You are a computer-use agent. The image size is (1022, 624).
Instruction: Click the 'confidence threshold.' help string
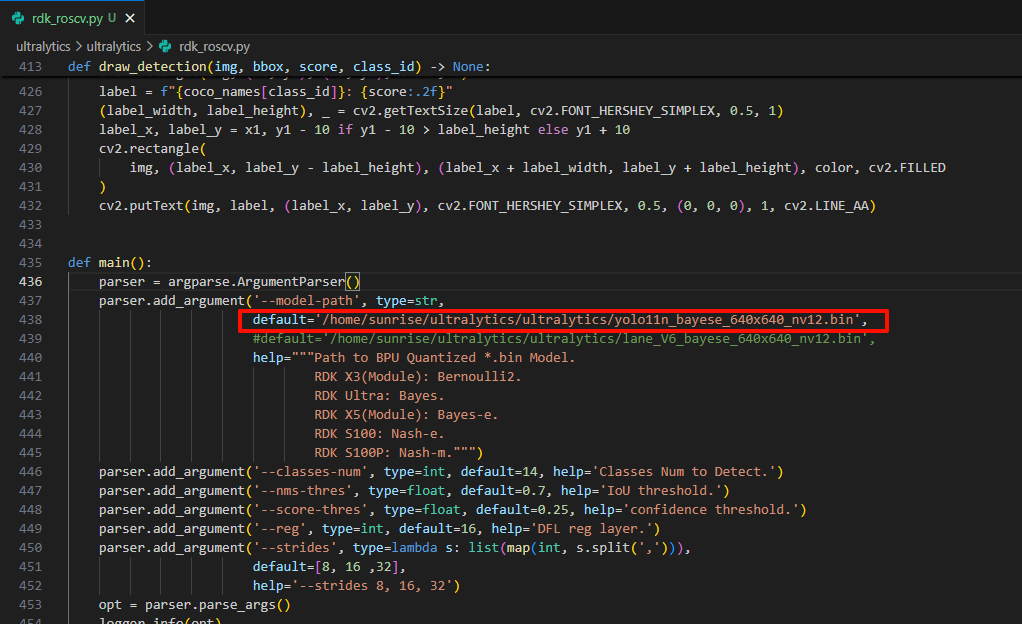point(714,510)
